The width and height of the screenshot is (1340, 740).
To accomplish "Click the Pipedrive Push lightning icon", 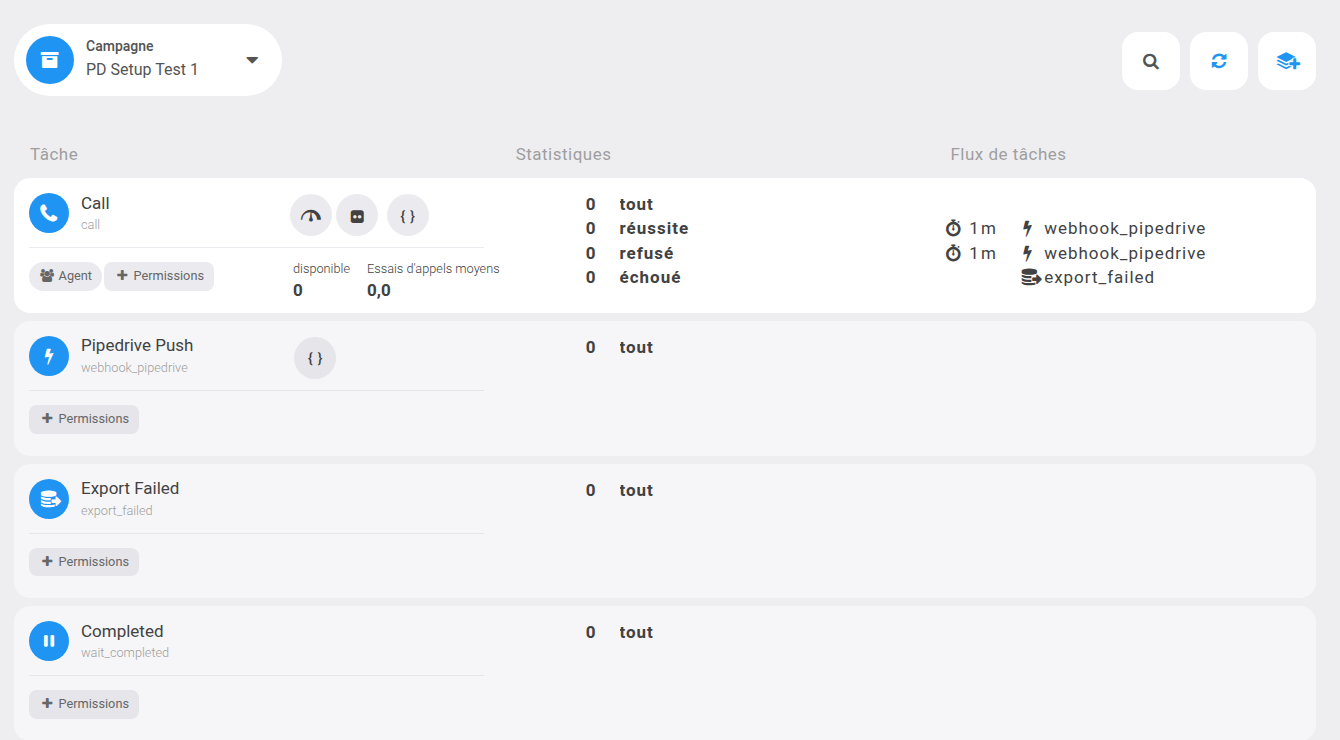I will point(49,356).
